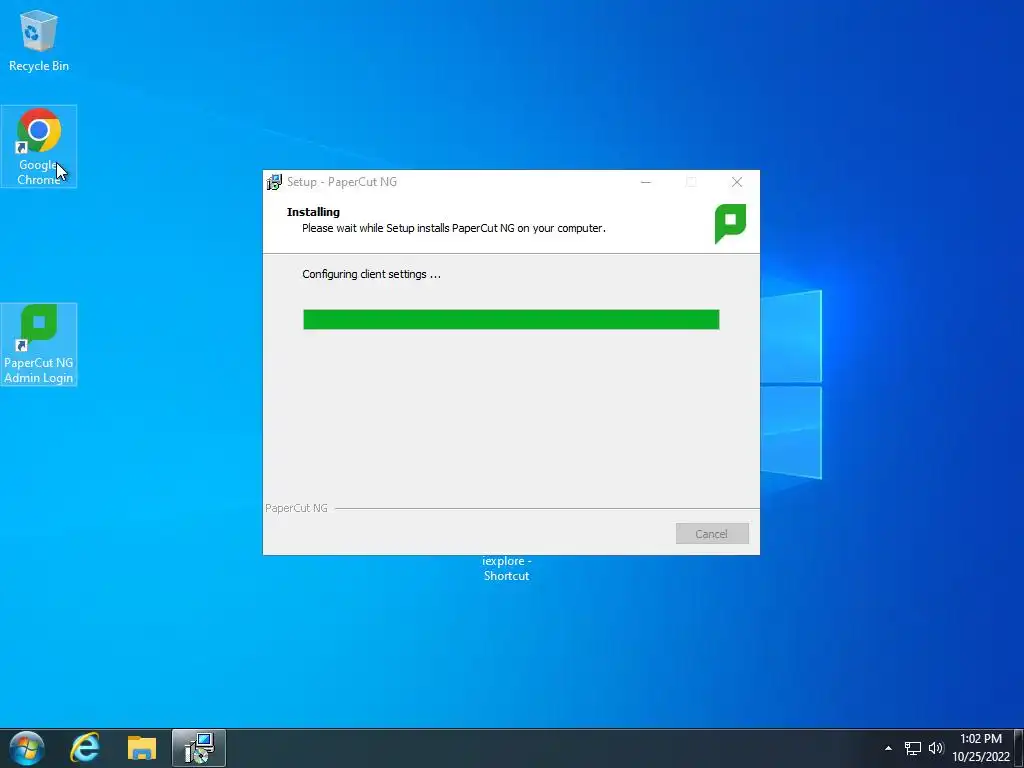Click the 'Please wait while Setup installs' message

tap(453, 229)
